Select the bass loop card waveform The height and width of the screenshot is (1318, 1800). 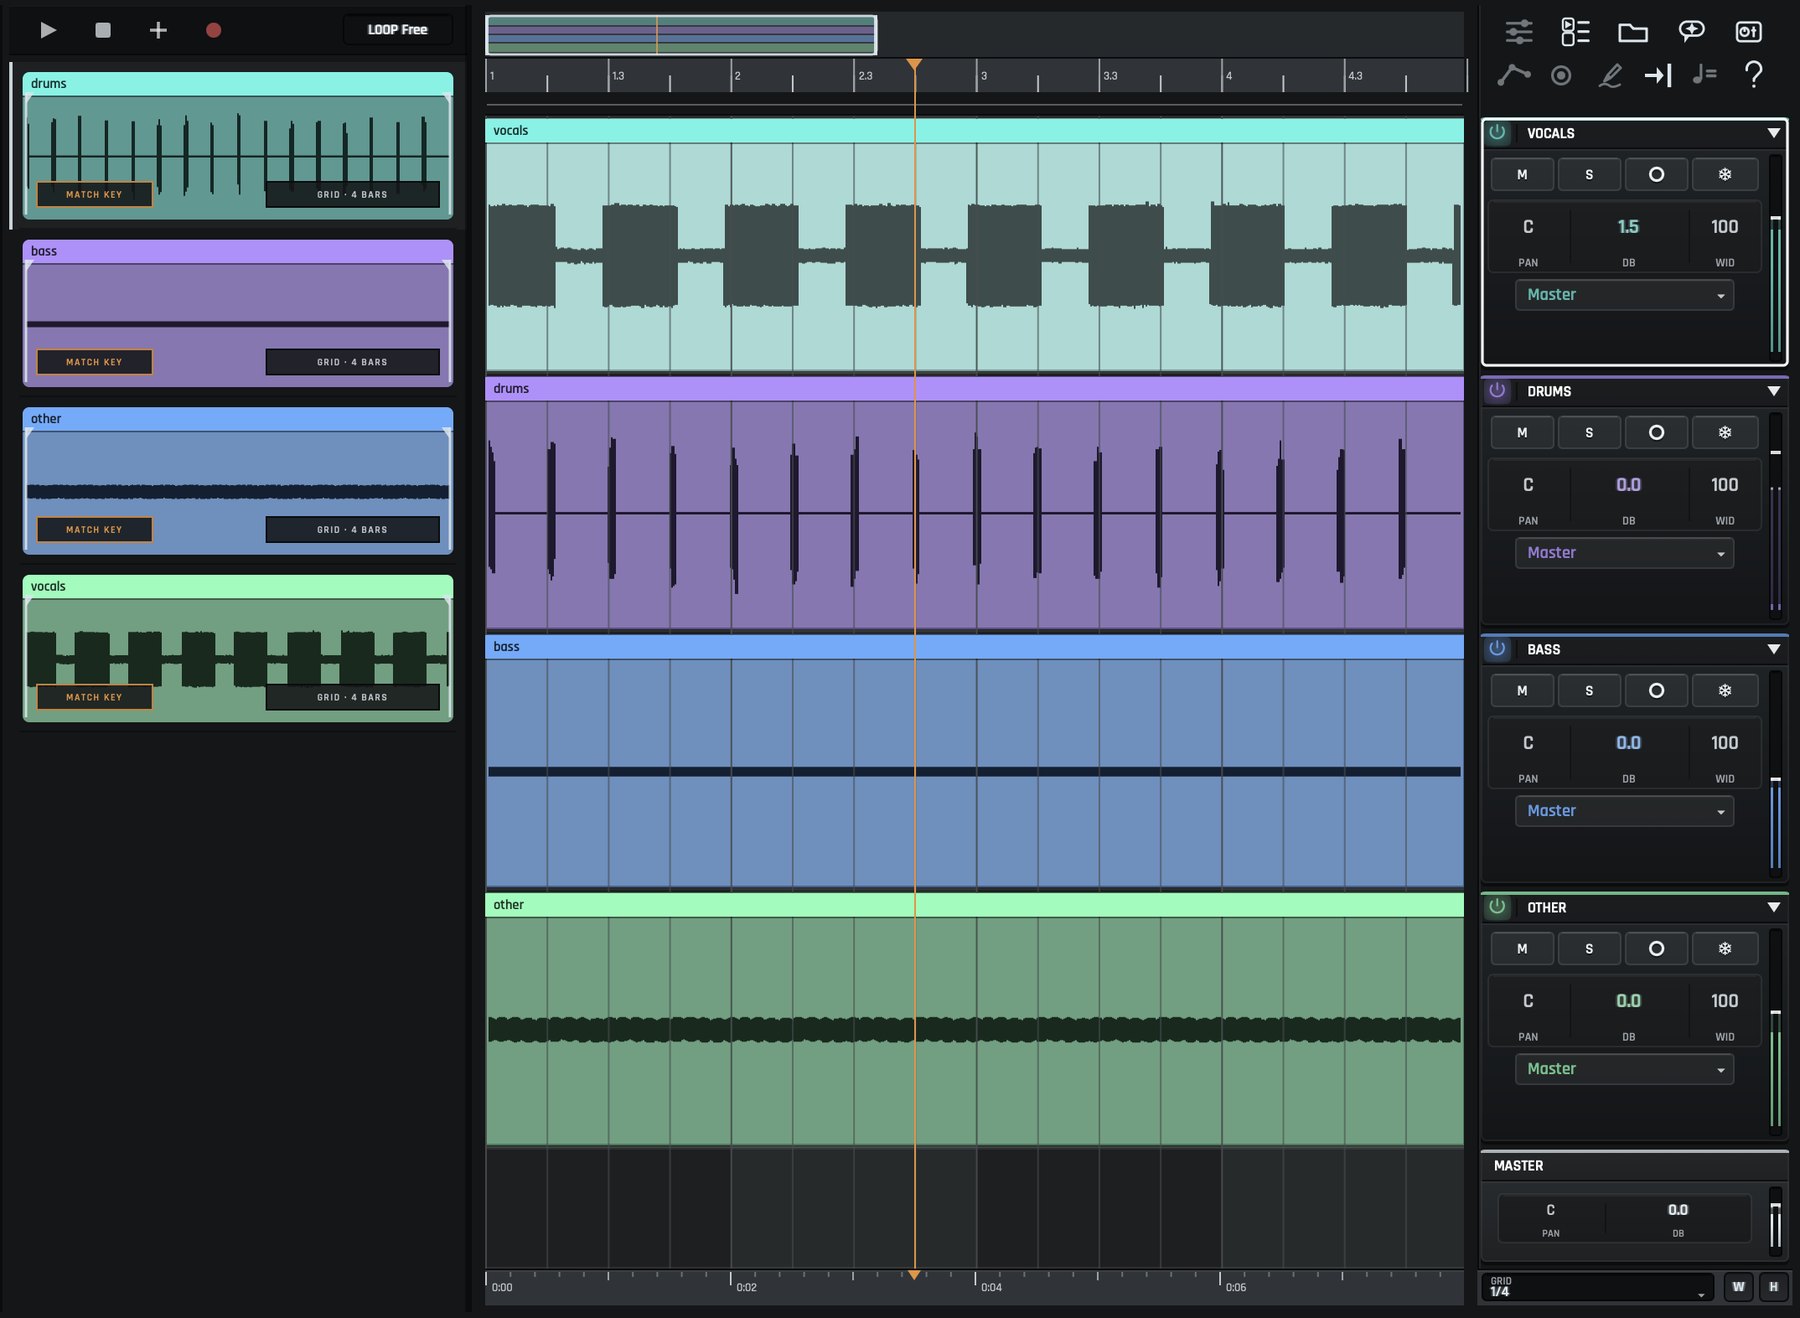238,324
